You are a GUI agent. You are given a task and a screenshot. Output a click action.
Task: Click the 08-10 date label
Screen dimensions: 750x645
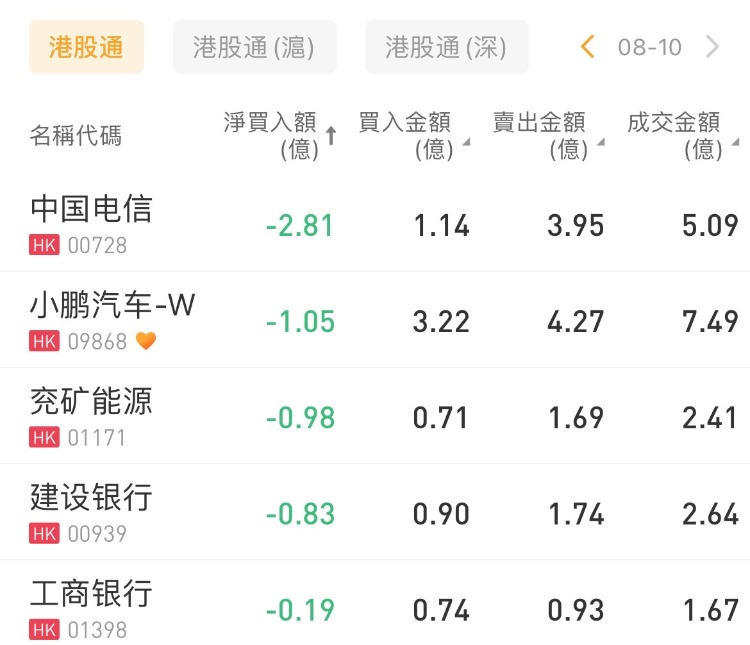[x=650, y=47]
